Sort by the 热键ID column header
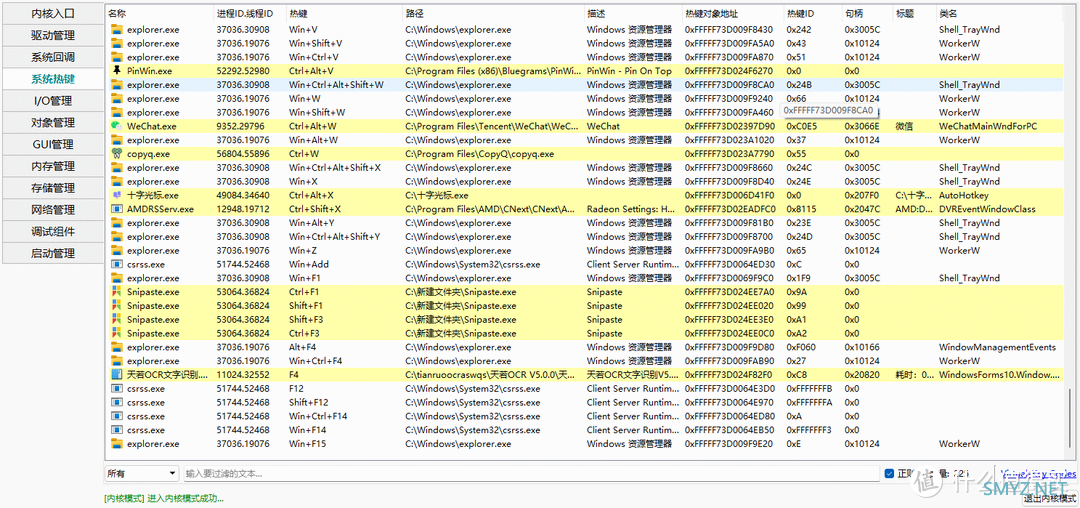1080x508 pixels. pos(813,13)
